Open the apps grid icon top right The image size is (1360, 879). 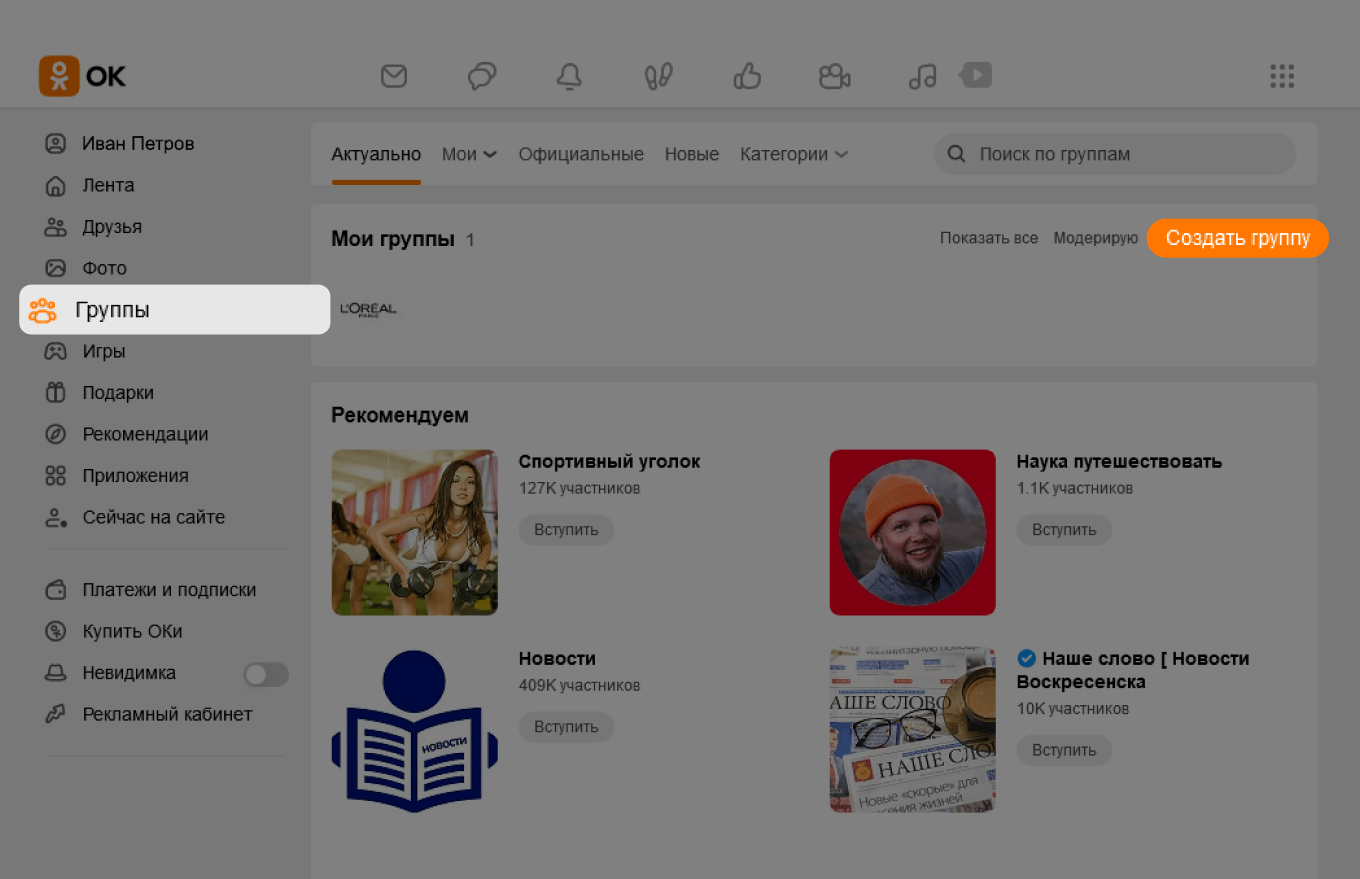coord(1282,75)
